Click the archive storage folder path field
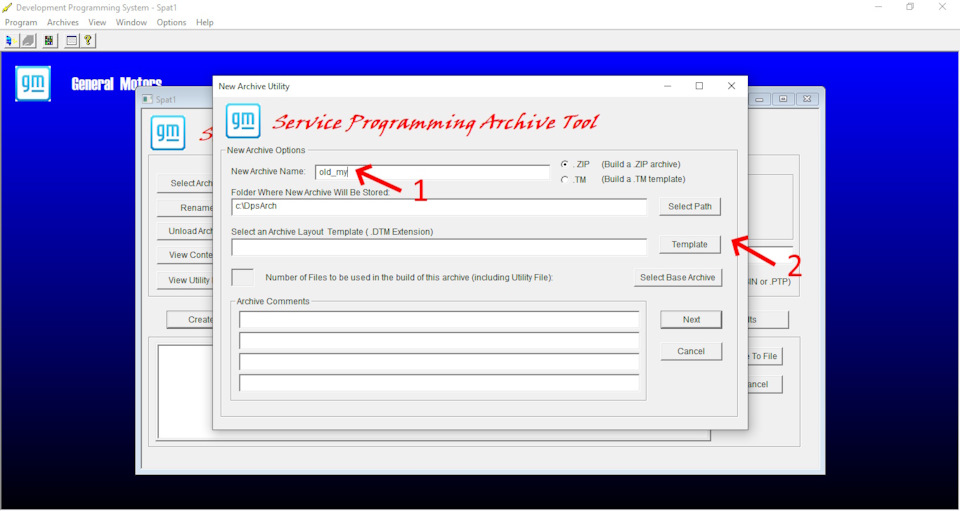This screenshot has height=511, width=960. 439,207
